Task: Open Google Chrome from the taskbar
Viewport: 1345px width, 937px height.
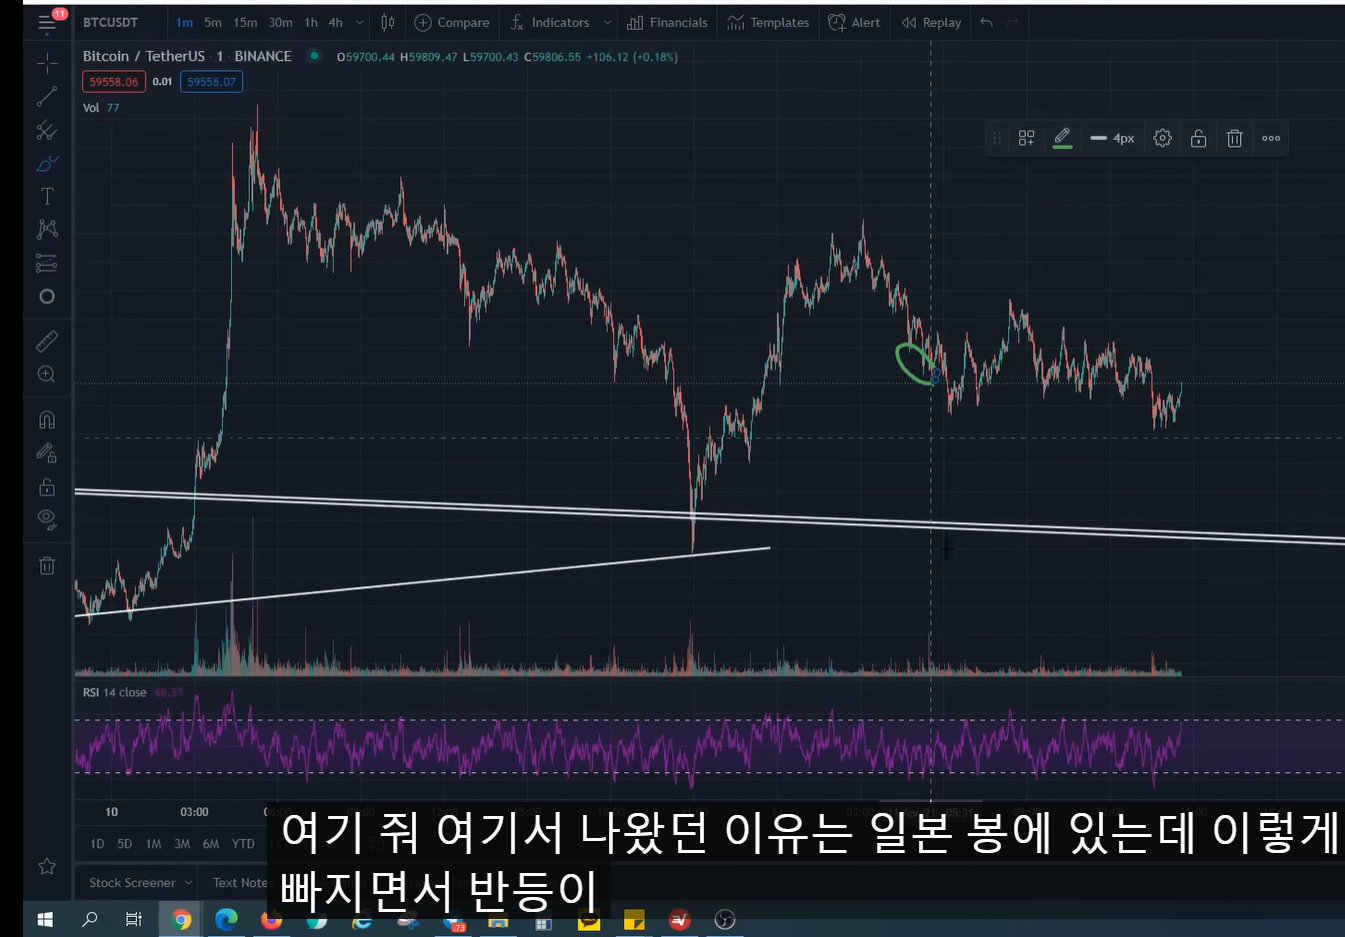Action: [181, 919]
